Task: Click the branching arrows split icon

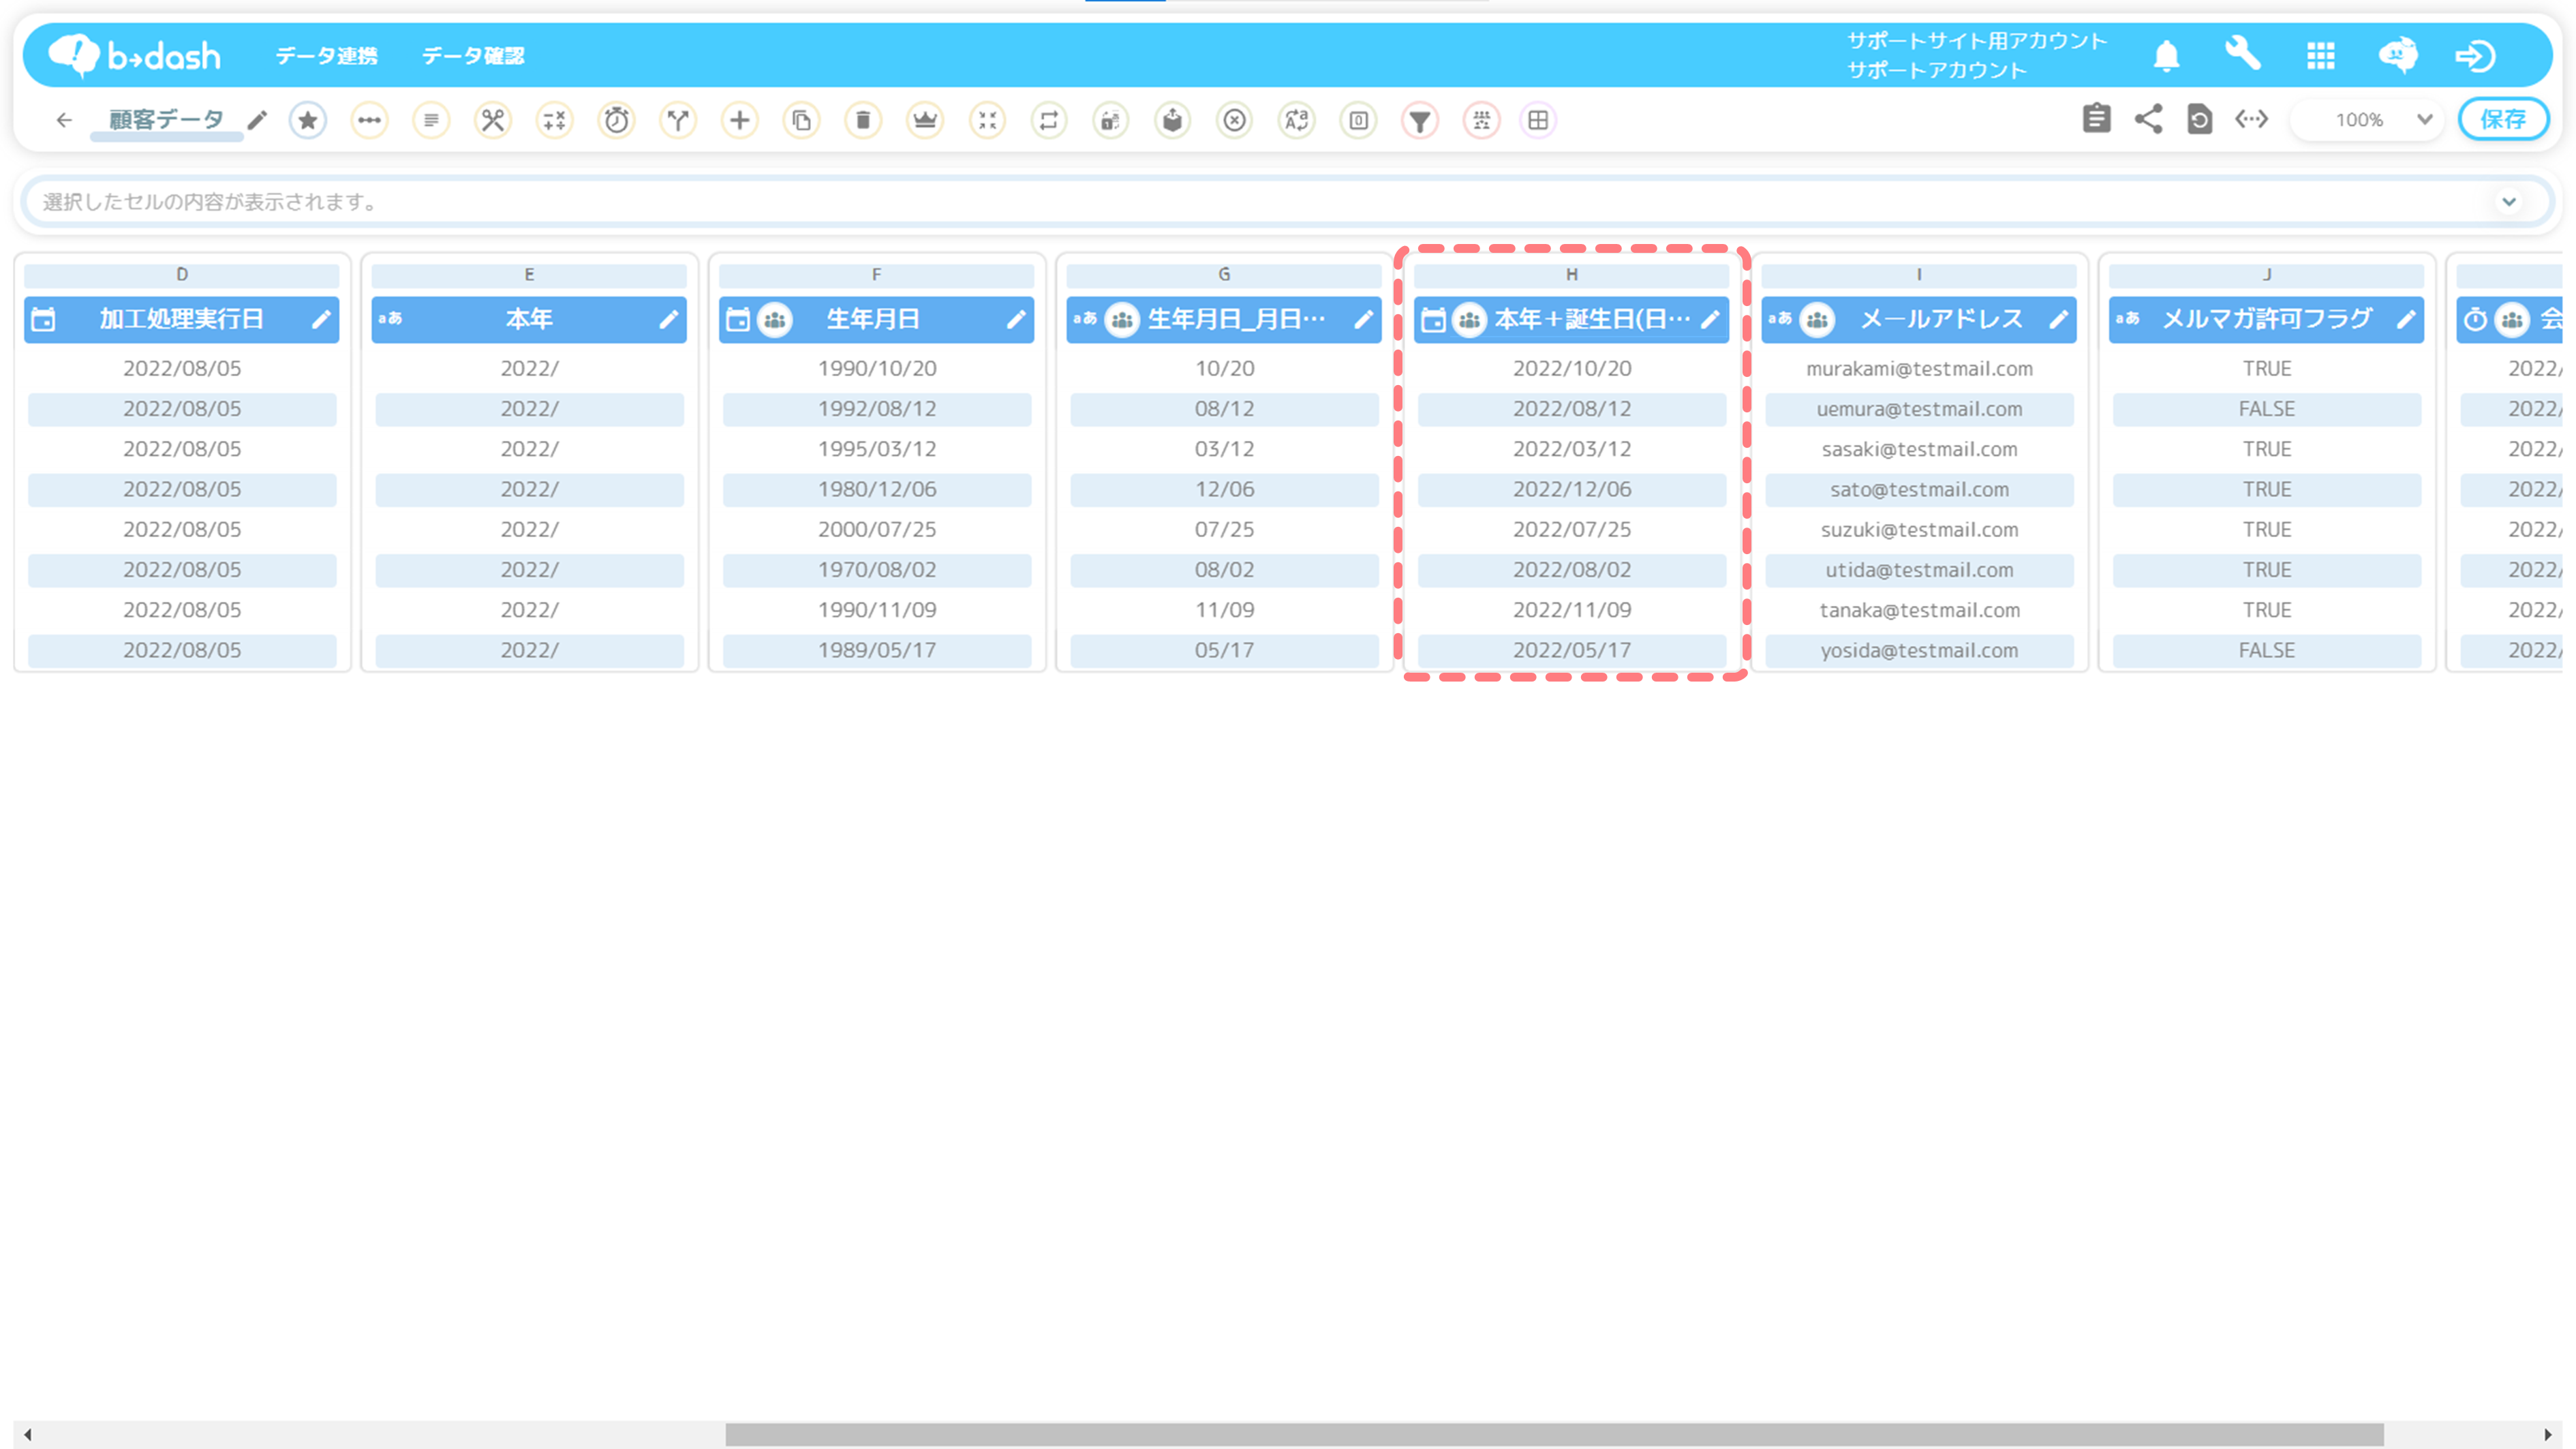Action: [x=678, y=120]
